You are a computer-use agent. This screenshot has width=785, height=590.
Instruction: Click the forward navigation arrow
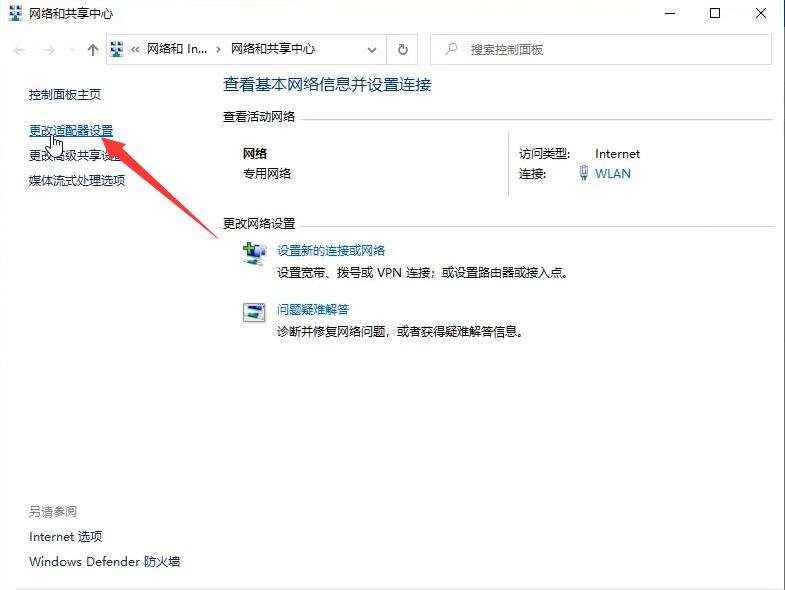coord(49,50)
